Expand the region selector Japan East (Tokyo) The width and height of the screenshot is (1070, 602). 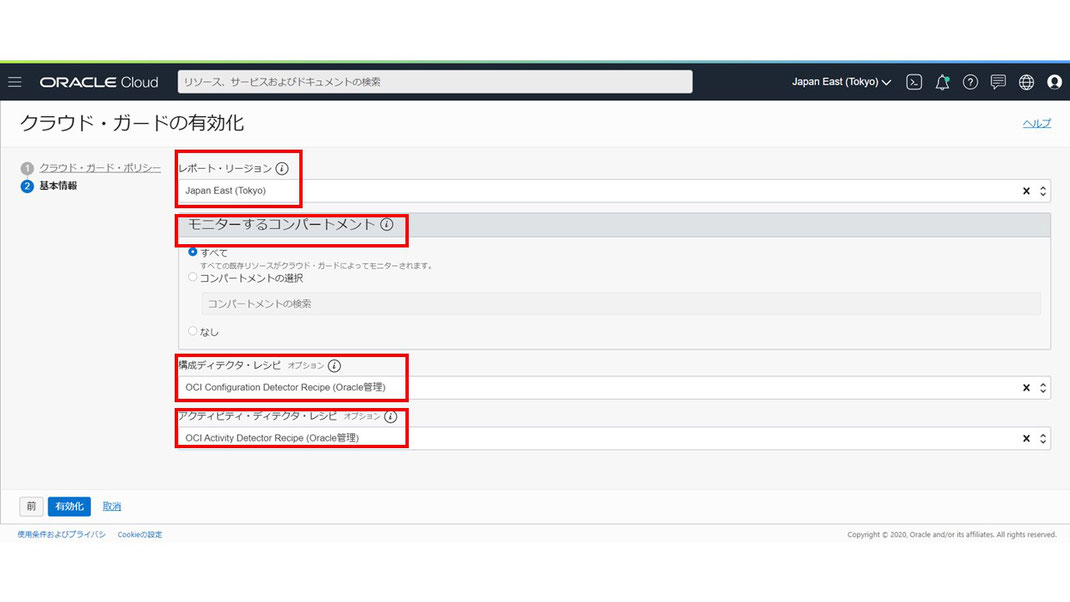pos(841,82)
